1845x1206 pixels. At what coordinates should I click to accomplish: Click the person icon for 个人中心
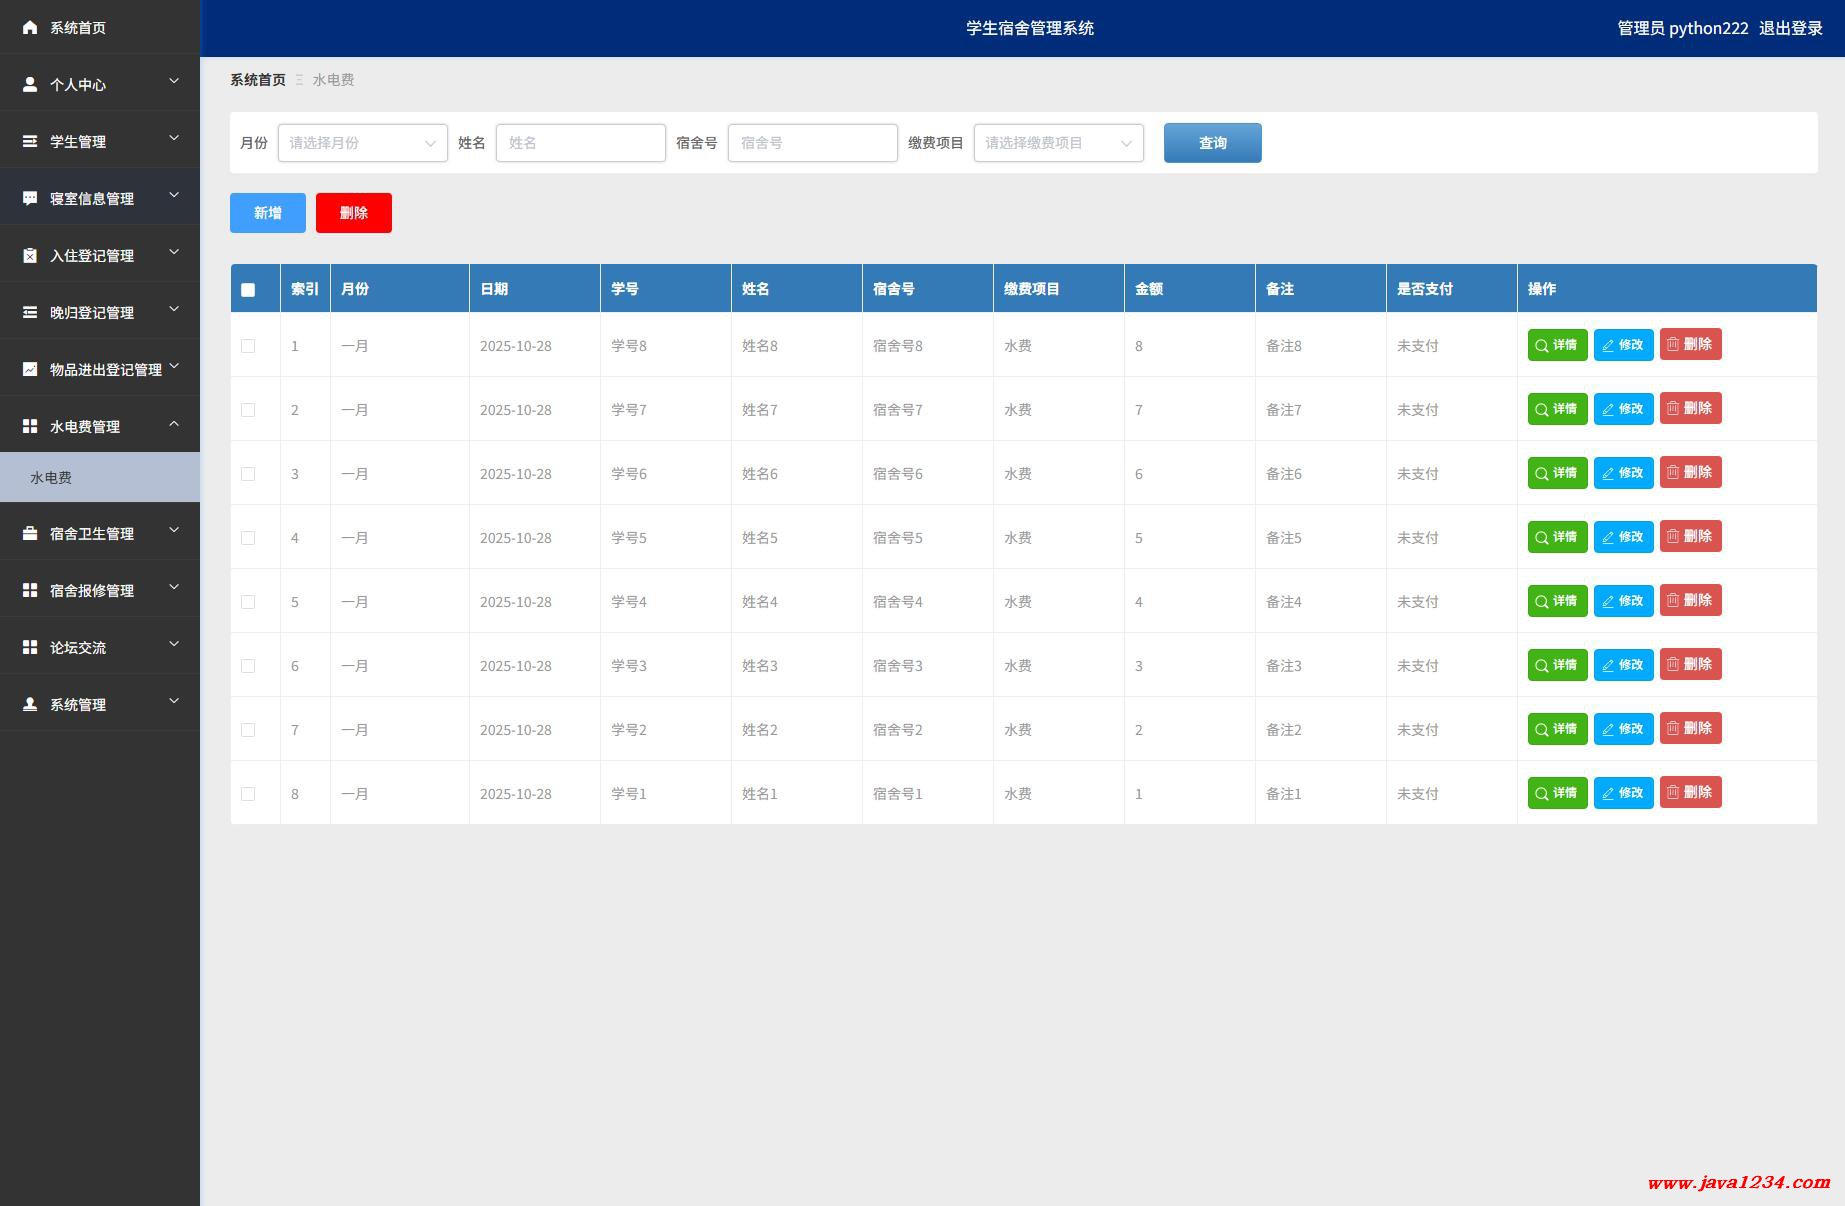[30, 85]
